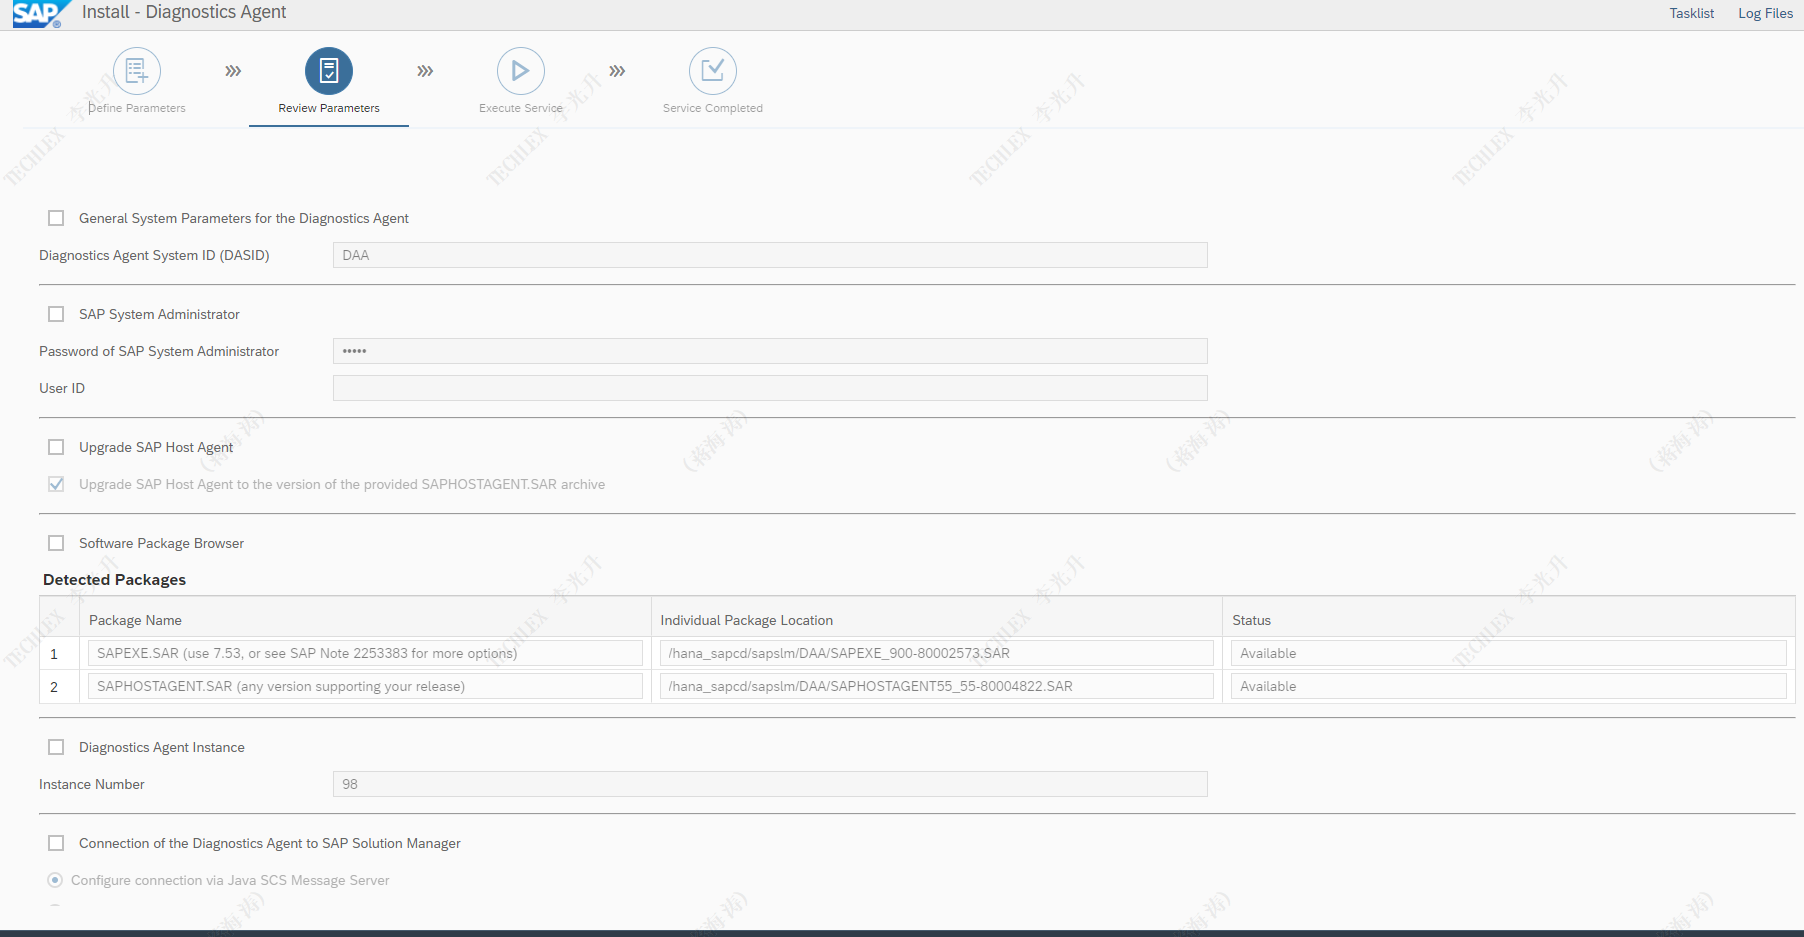1804x937 pixels.
Task: Tick the SAP System Administrator checkbox
Action: click(x=56, y=314)
